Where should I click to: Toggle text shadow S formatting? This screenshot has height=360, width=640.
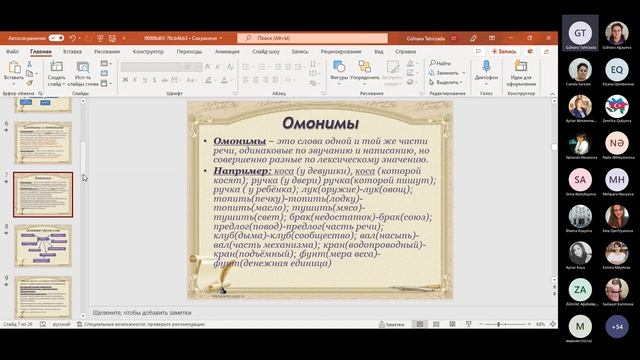(x=155, y=80)
